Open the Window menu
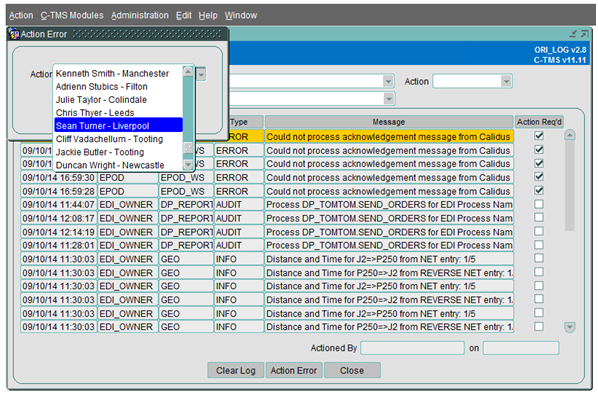Viewport: 598px width, 395px height. coord(241,16)
